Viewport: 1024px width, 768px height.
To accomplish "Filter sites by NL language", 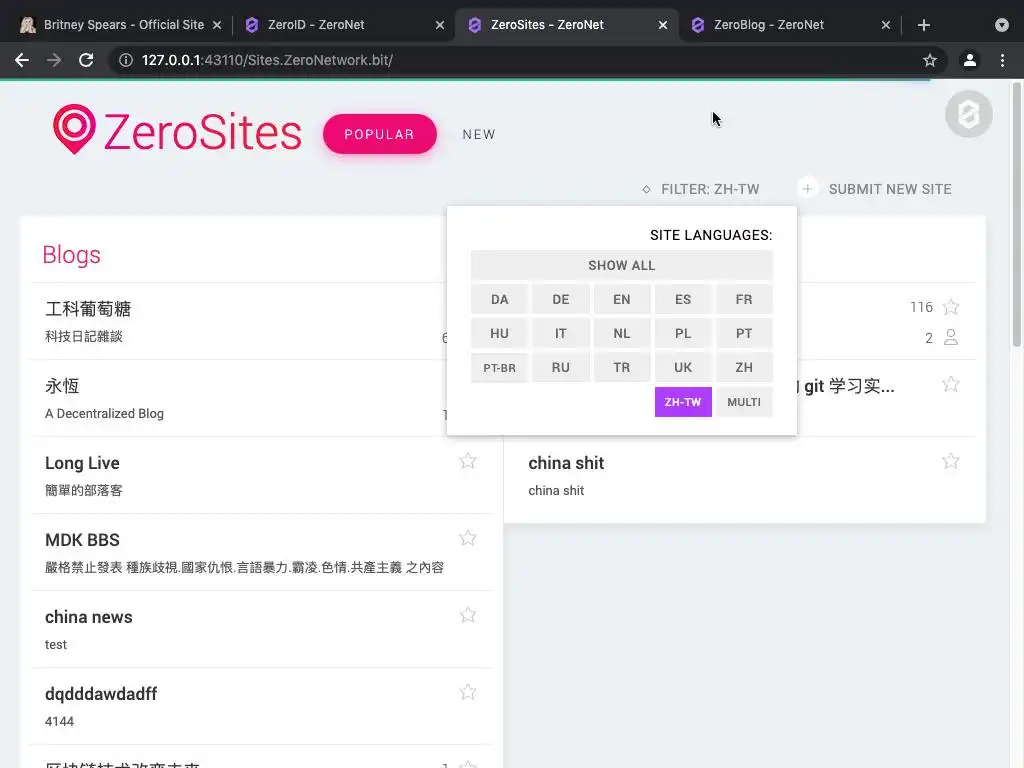I will point(622,333).
